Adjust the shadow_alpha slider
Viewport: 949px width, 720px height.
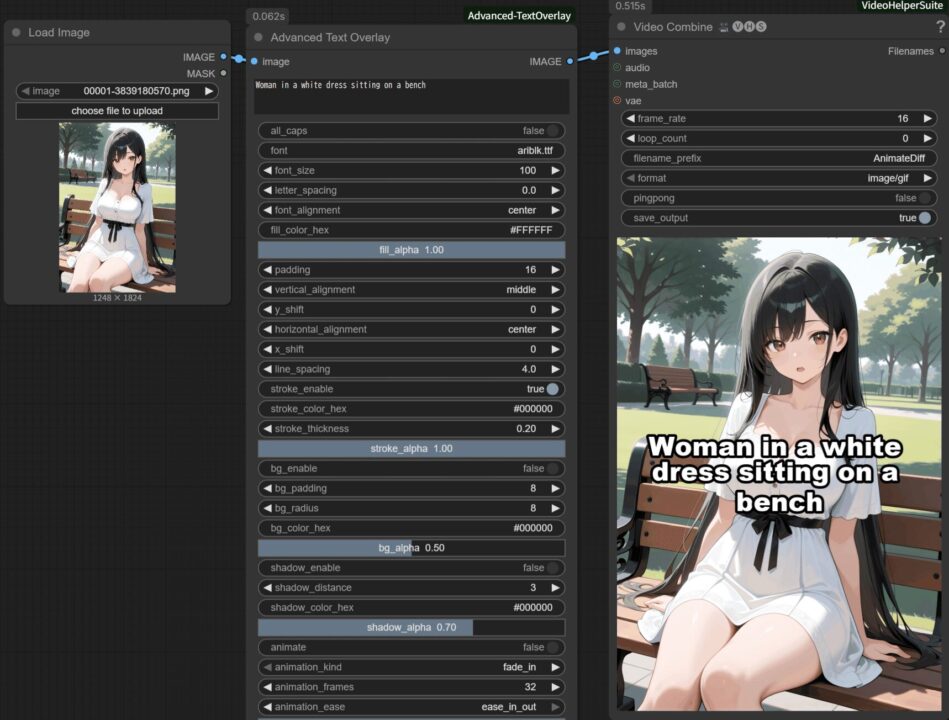click(412, 627)
